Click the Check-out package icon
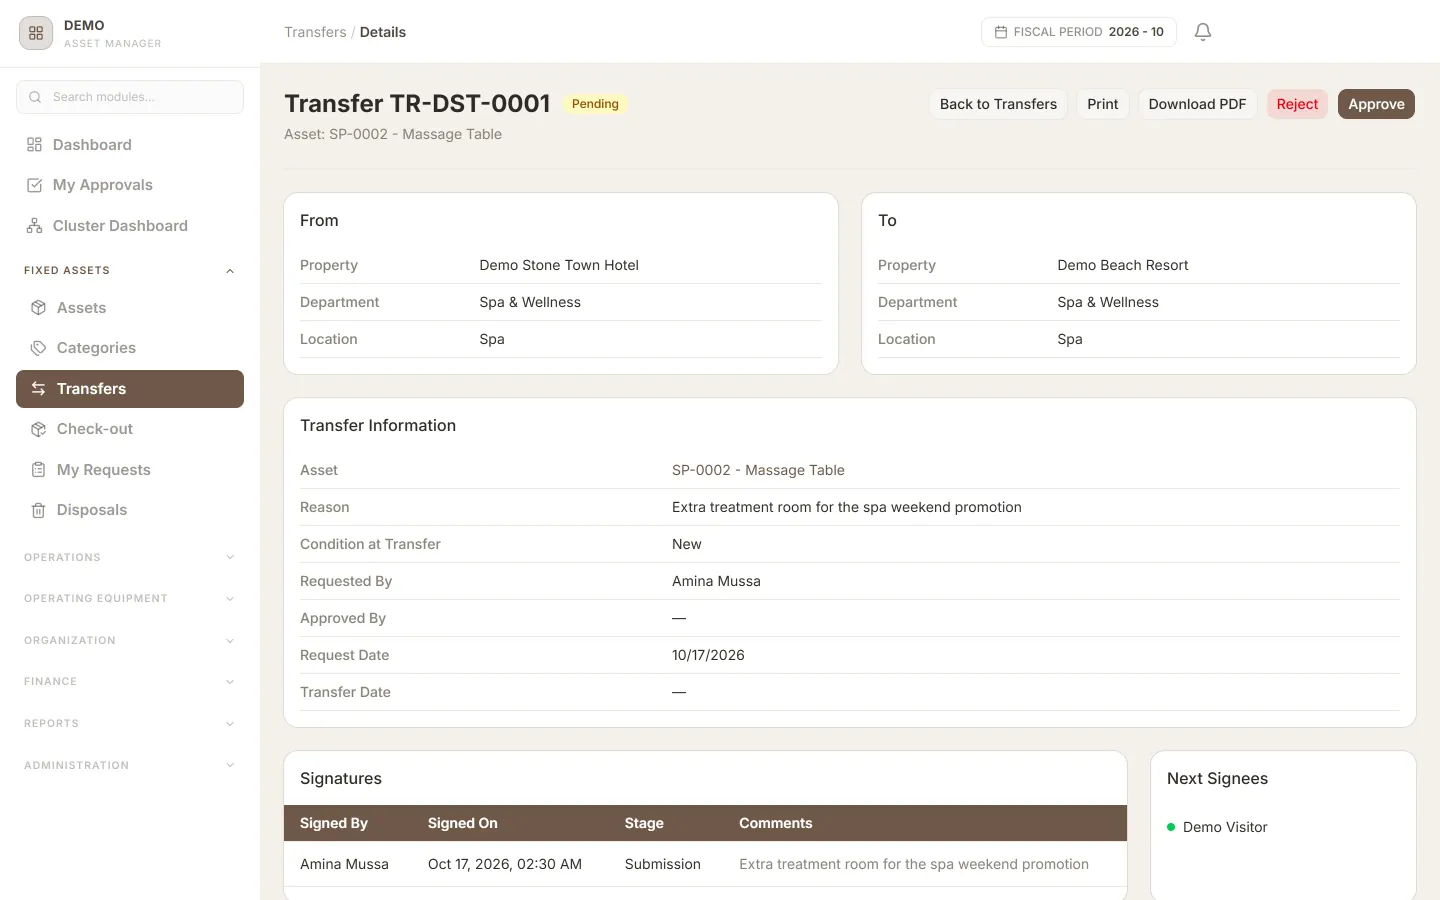Viewport: 1440px width, 900px height. coord(39,429)
